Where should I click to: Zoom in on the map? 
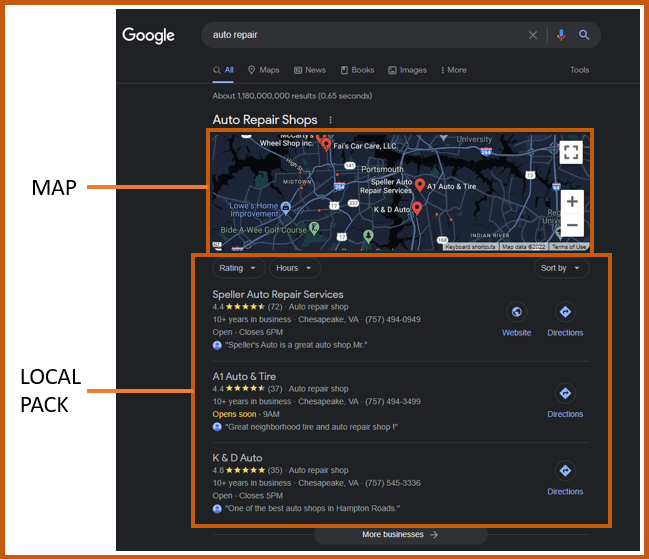(x=572, y=202)
